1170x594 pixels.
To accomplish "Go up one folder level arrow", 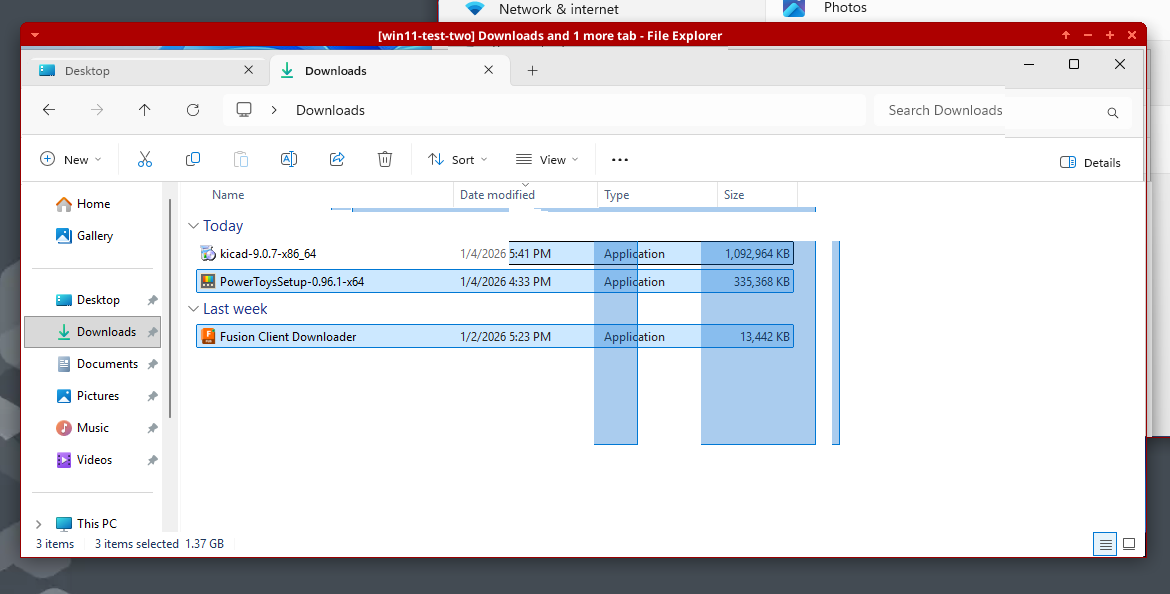I will pos(145,110).
